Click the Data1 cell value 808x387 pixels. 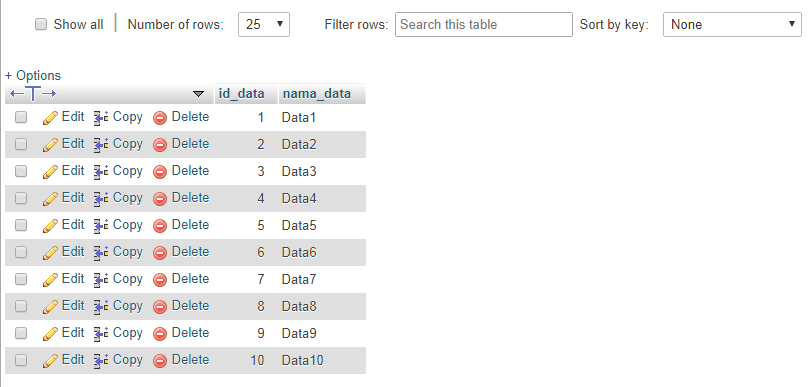pyautogui.click(x=298, y=118)
